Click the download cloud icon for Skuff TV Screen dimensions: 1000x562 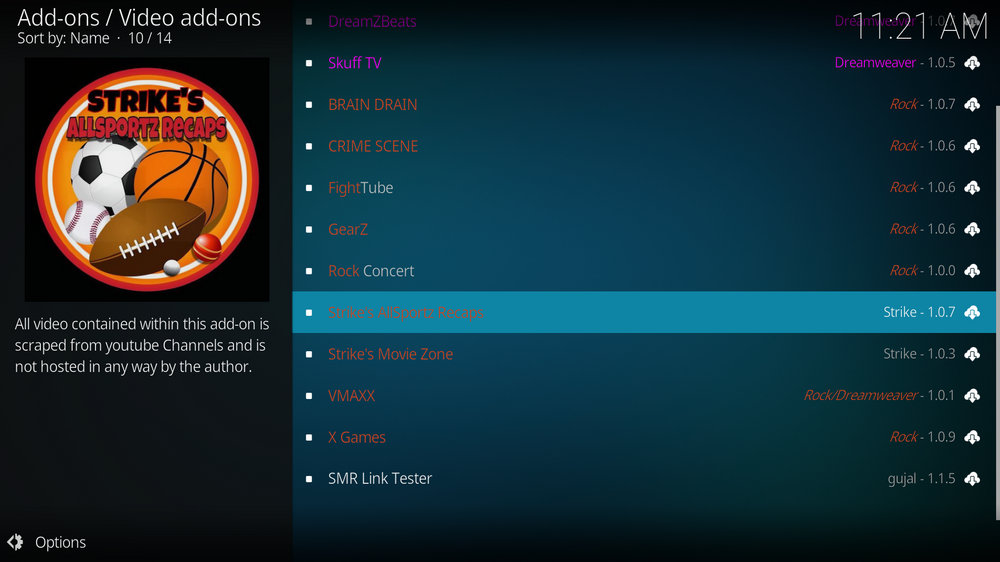pyautogui.click(x=972, y=63)
